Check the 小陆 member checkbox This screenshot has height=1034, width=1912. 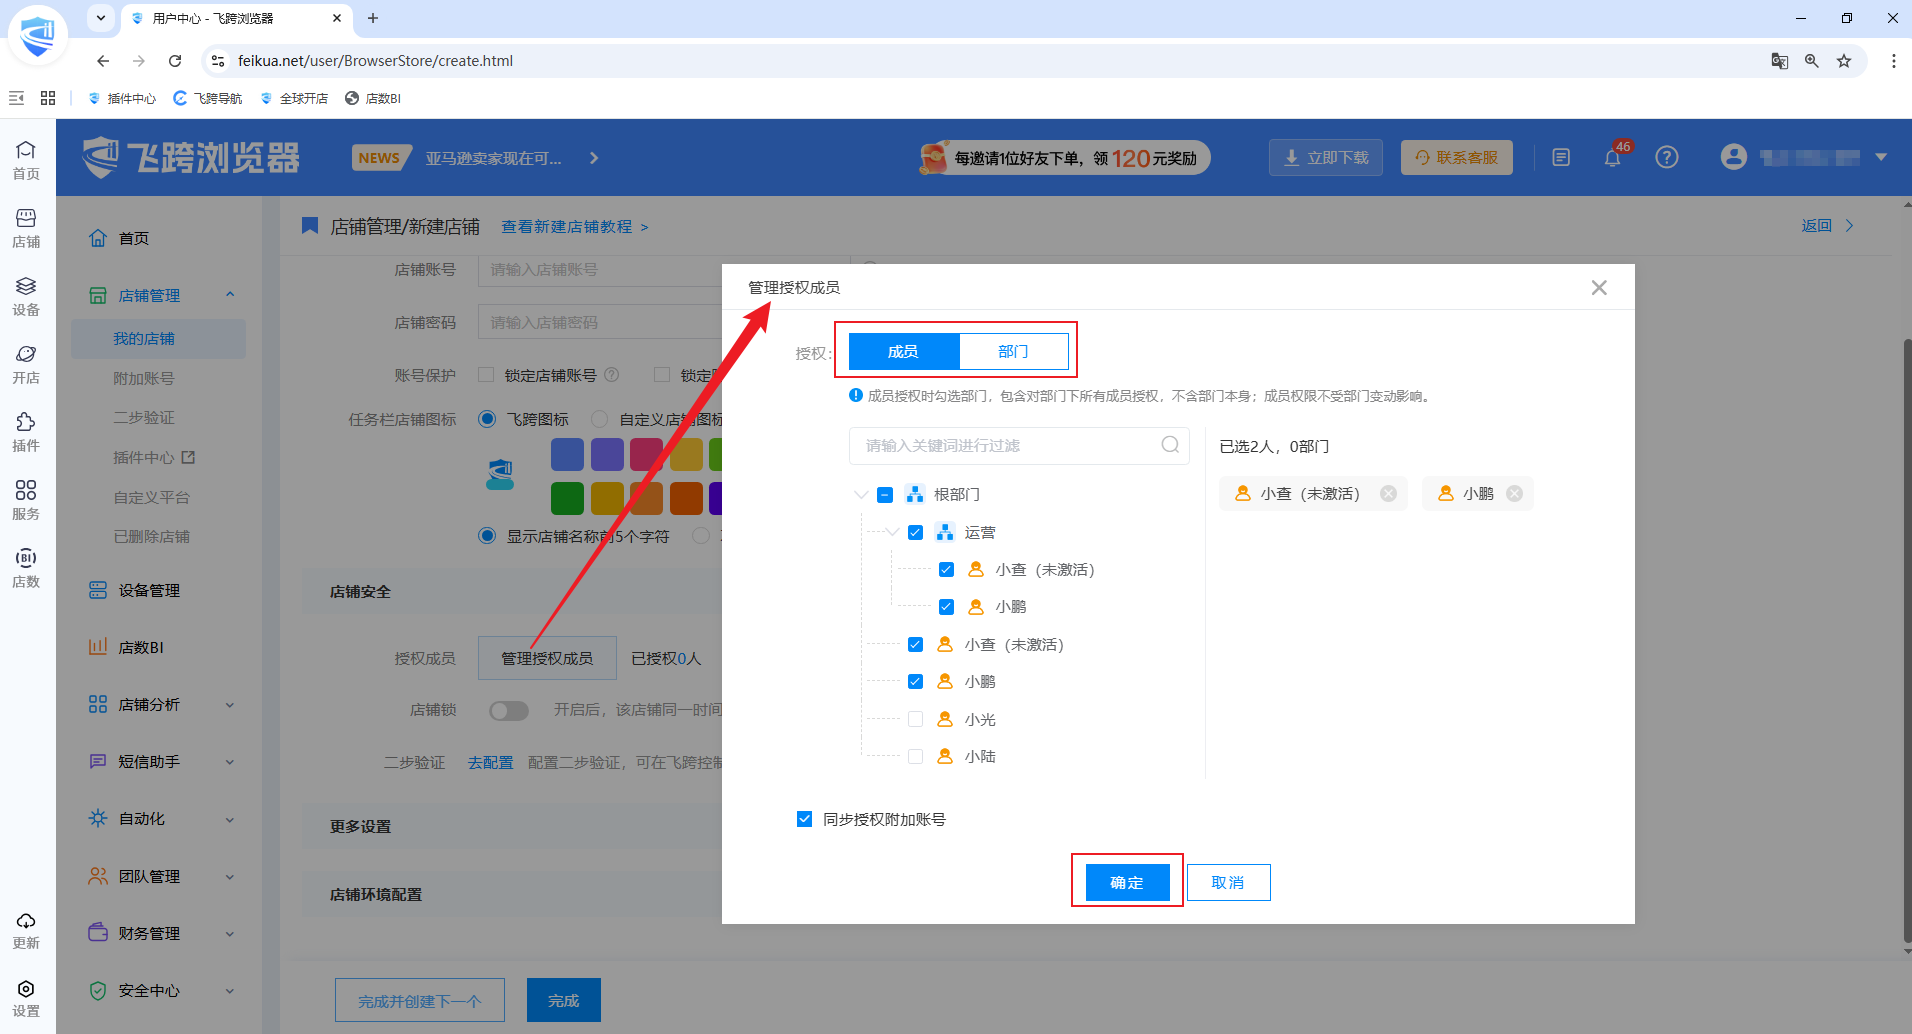click(915, 756)
